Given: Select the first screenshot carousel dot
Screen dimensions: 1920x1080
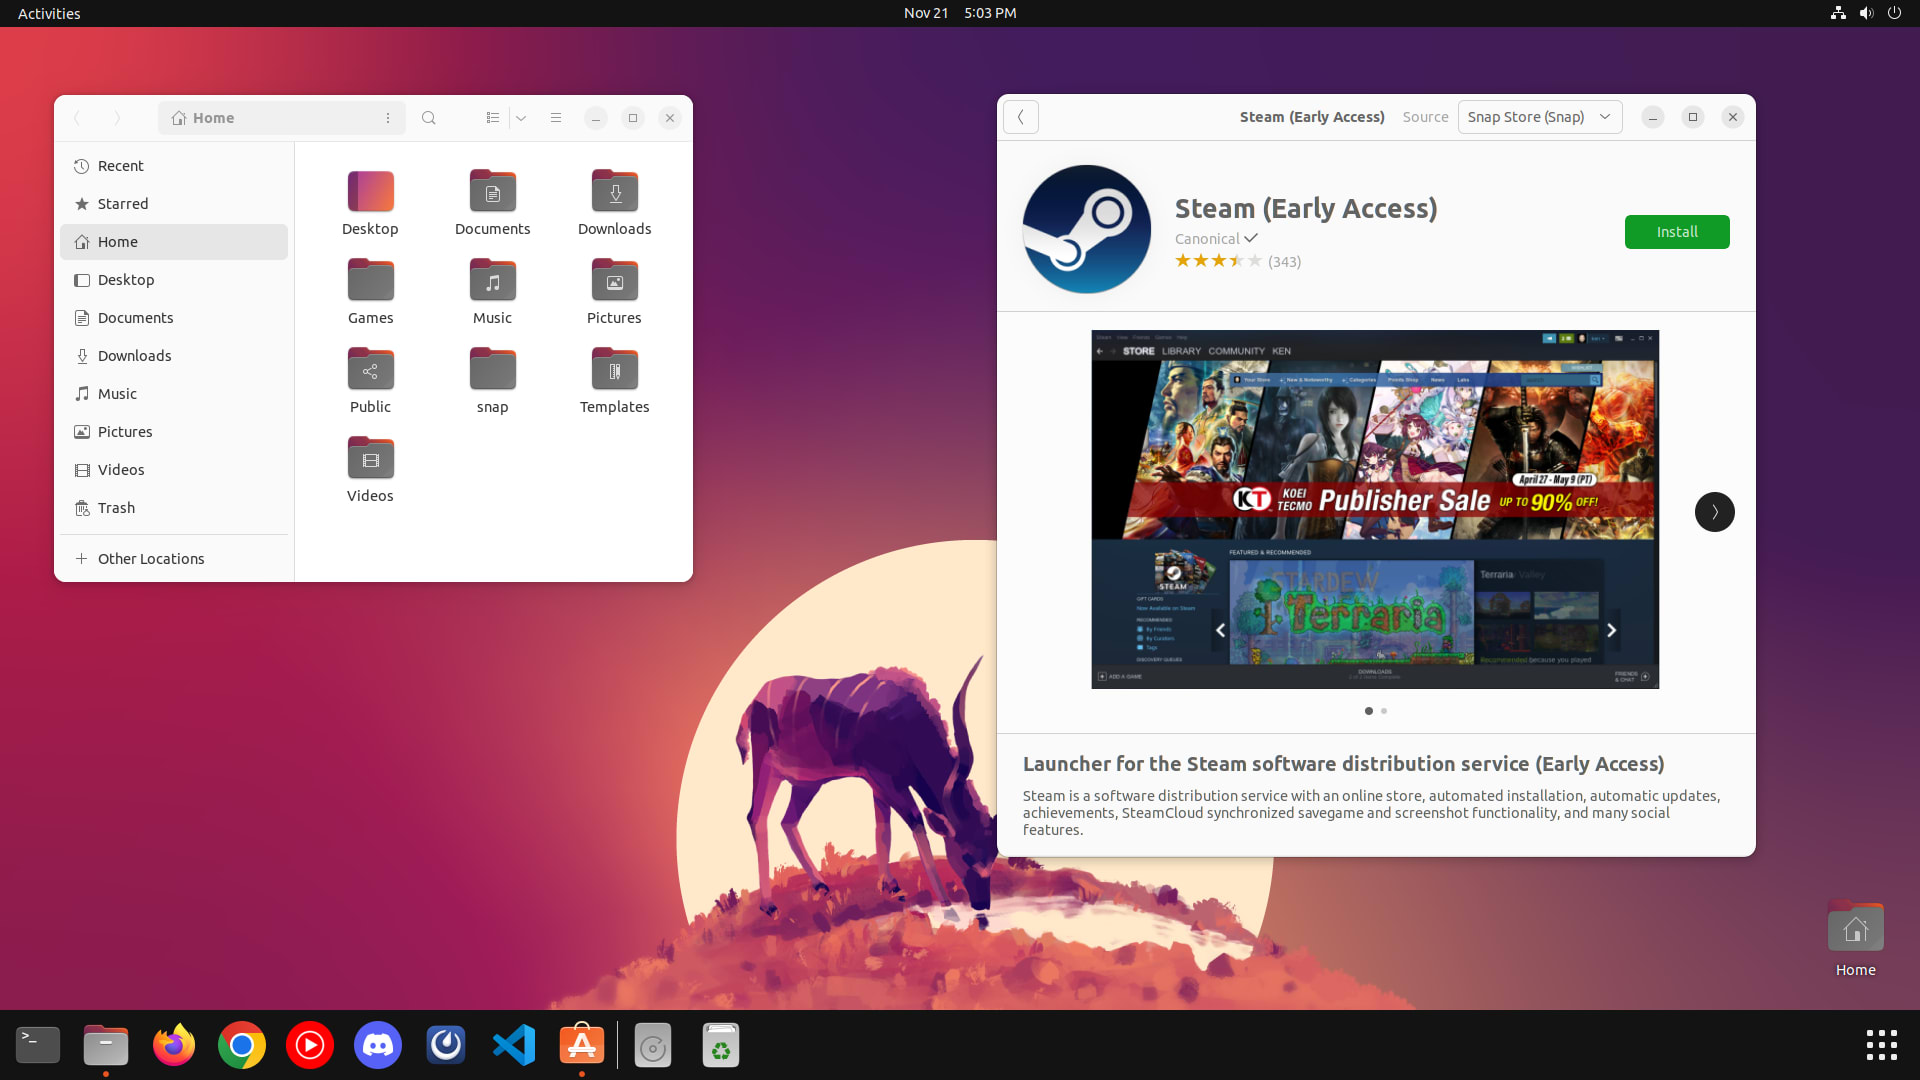Looking at the screenshot, I should coord(1368,711).
